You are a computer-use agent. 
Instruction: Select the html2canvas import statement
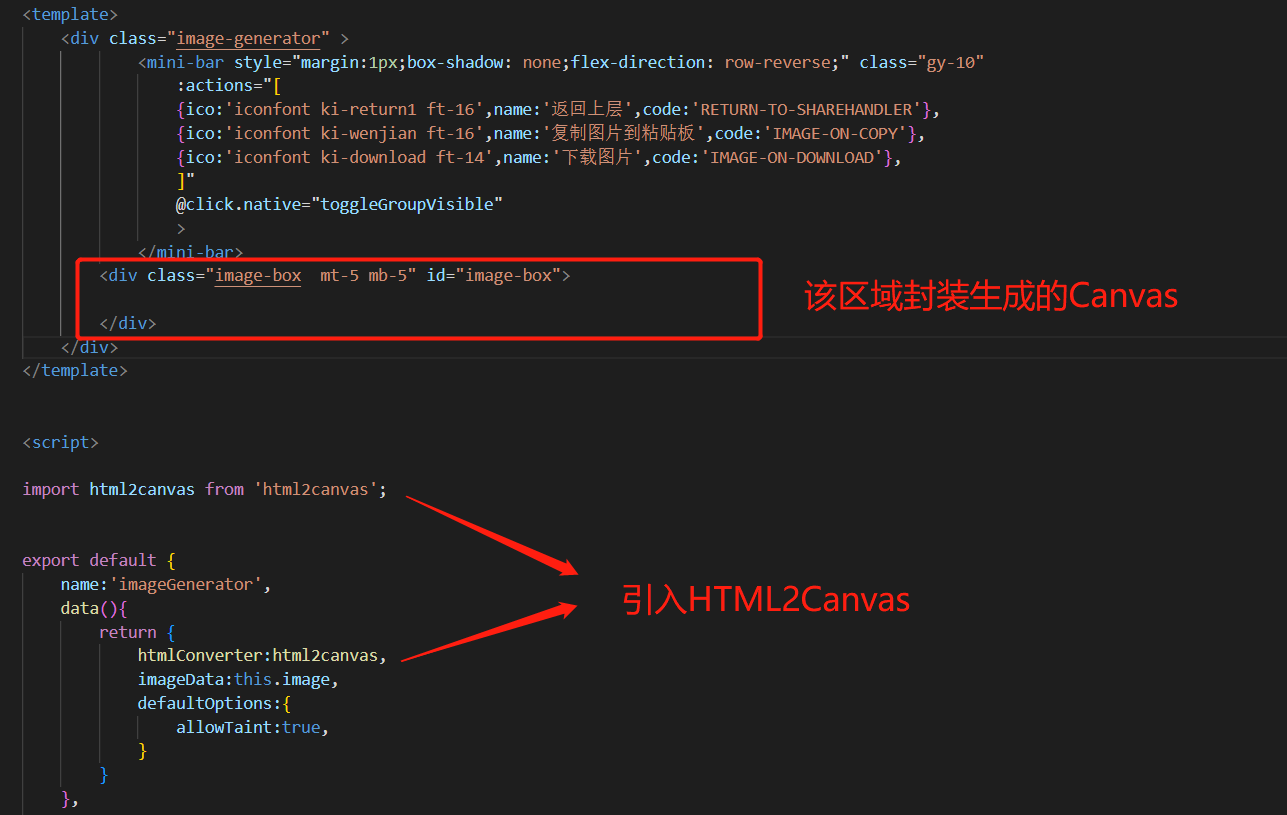pos(200,488)
